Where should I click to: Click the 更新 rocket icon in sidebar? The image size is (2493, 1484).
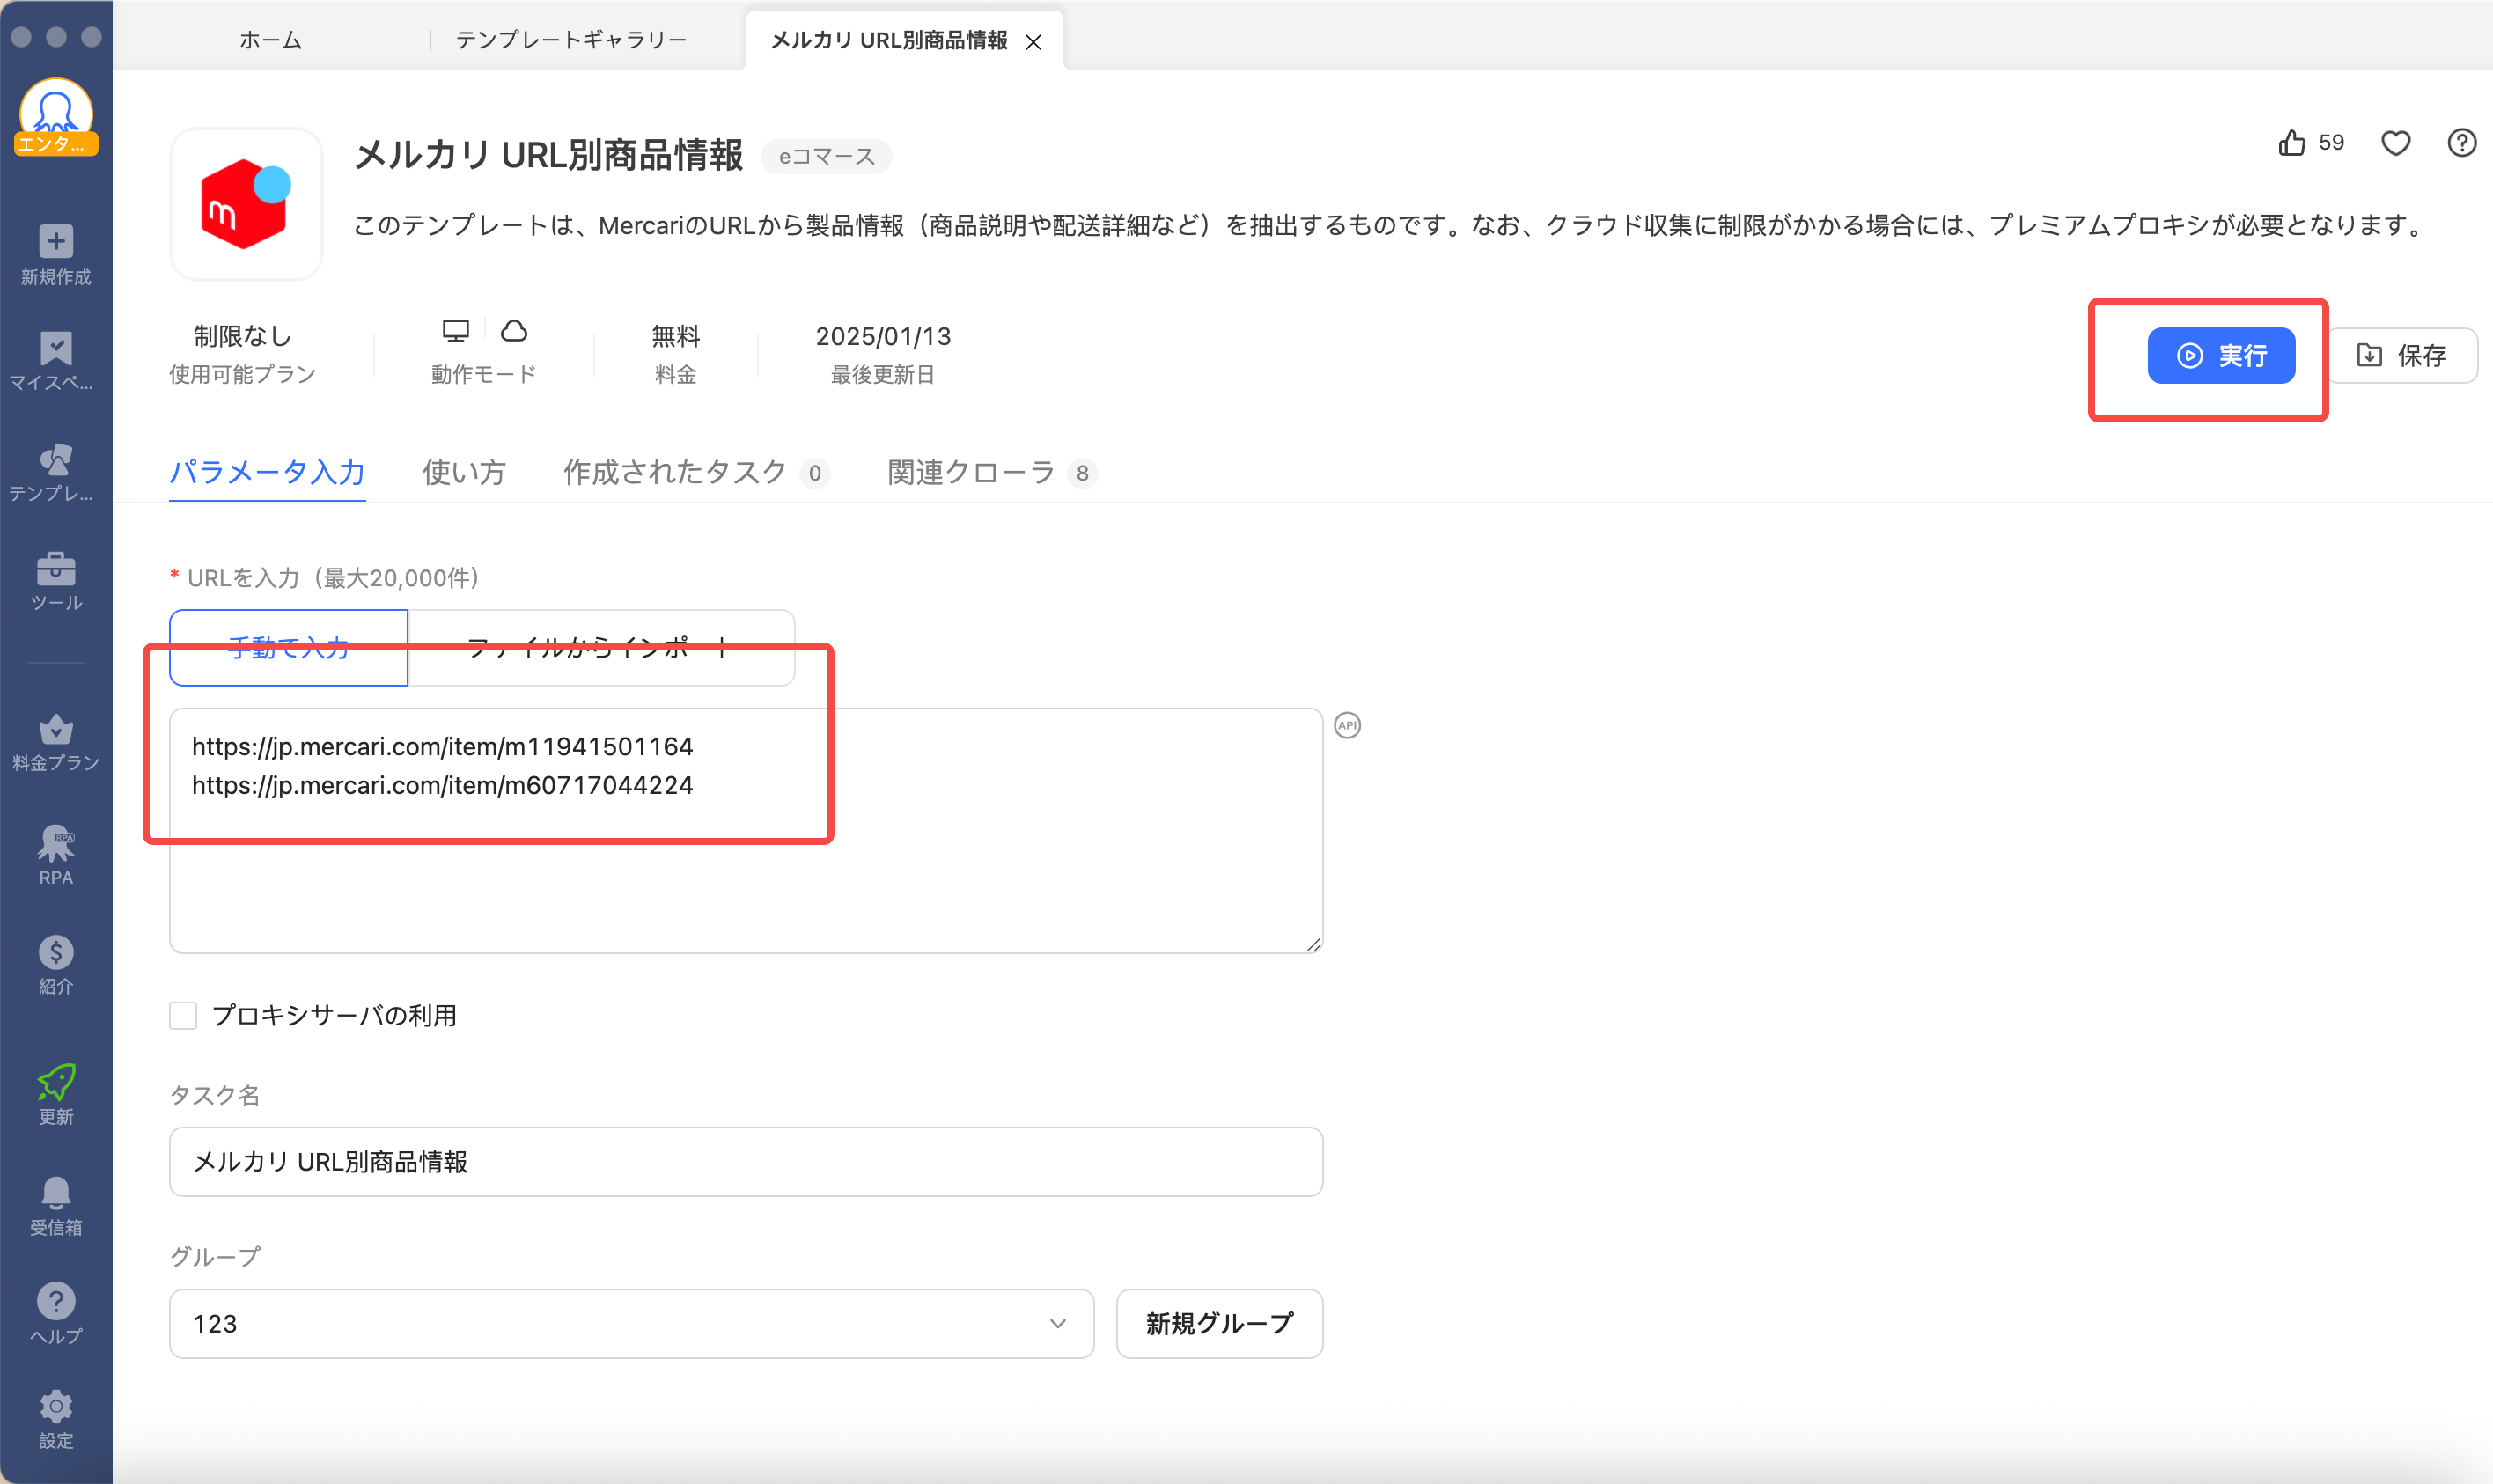(x=56, y=1082)
